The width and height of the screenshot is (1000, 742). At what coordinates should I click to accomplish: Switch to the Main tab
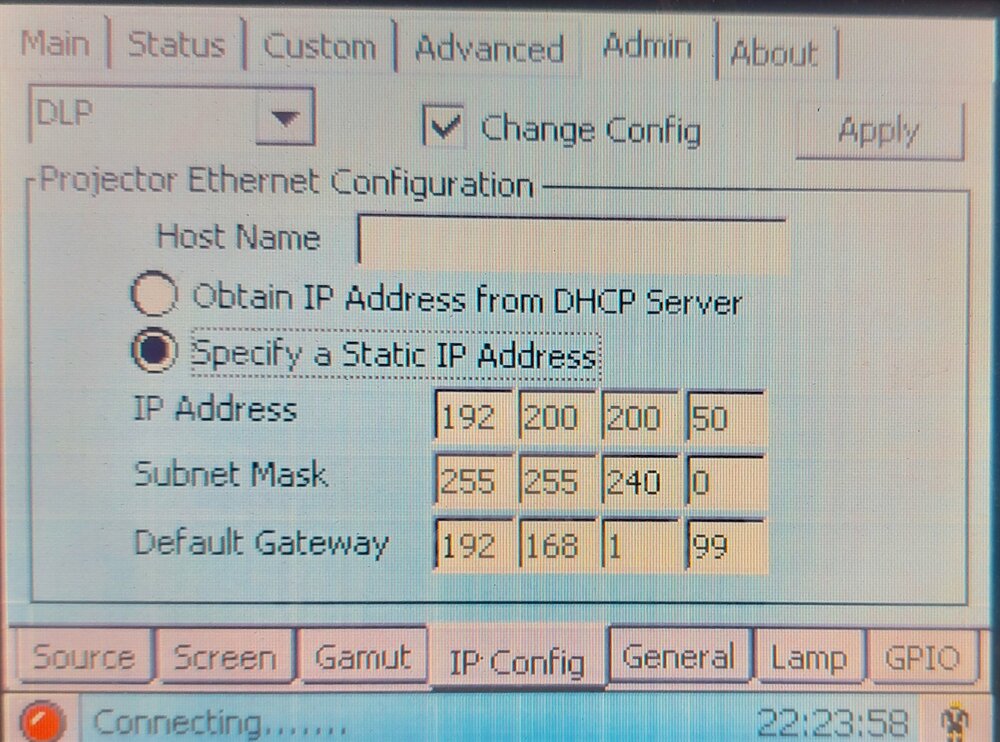(55, 43)
